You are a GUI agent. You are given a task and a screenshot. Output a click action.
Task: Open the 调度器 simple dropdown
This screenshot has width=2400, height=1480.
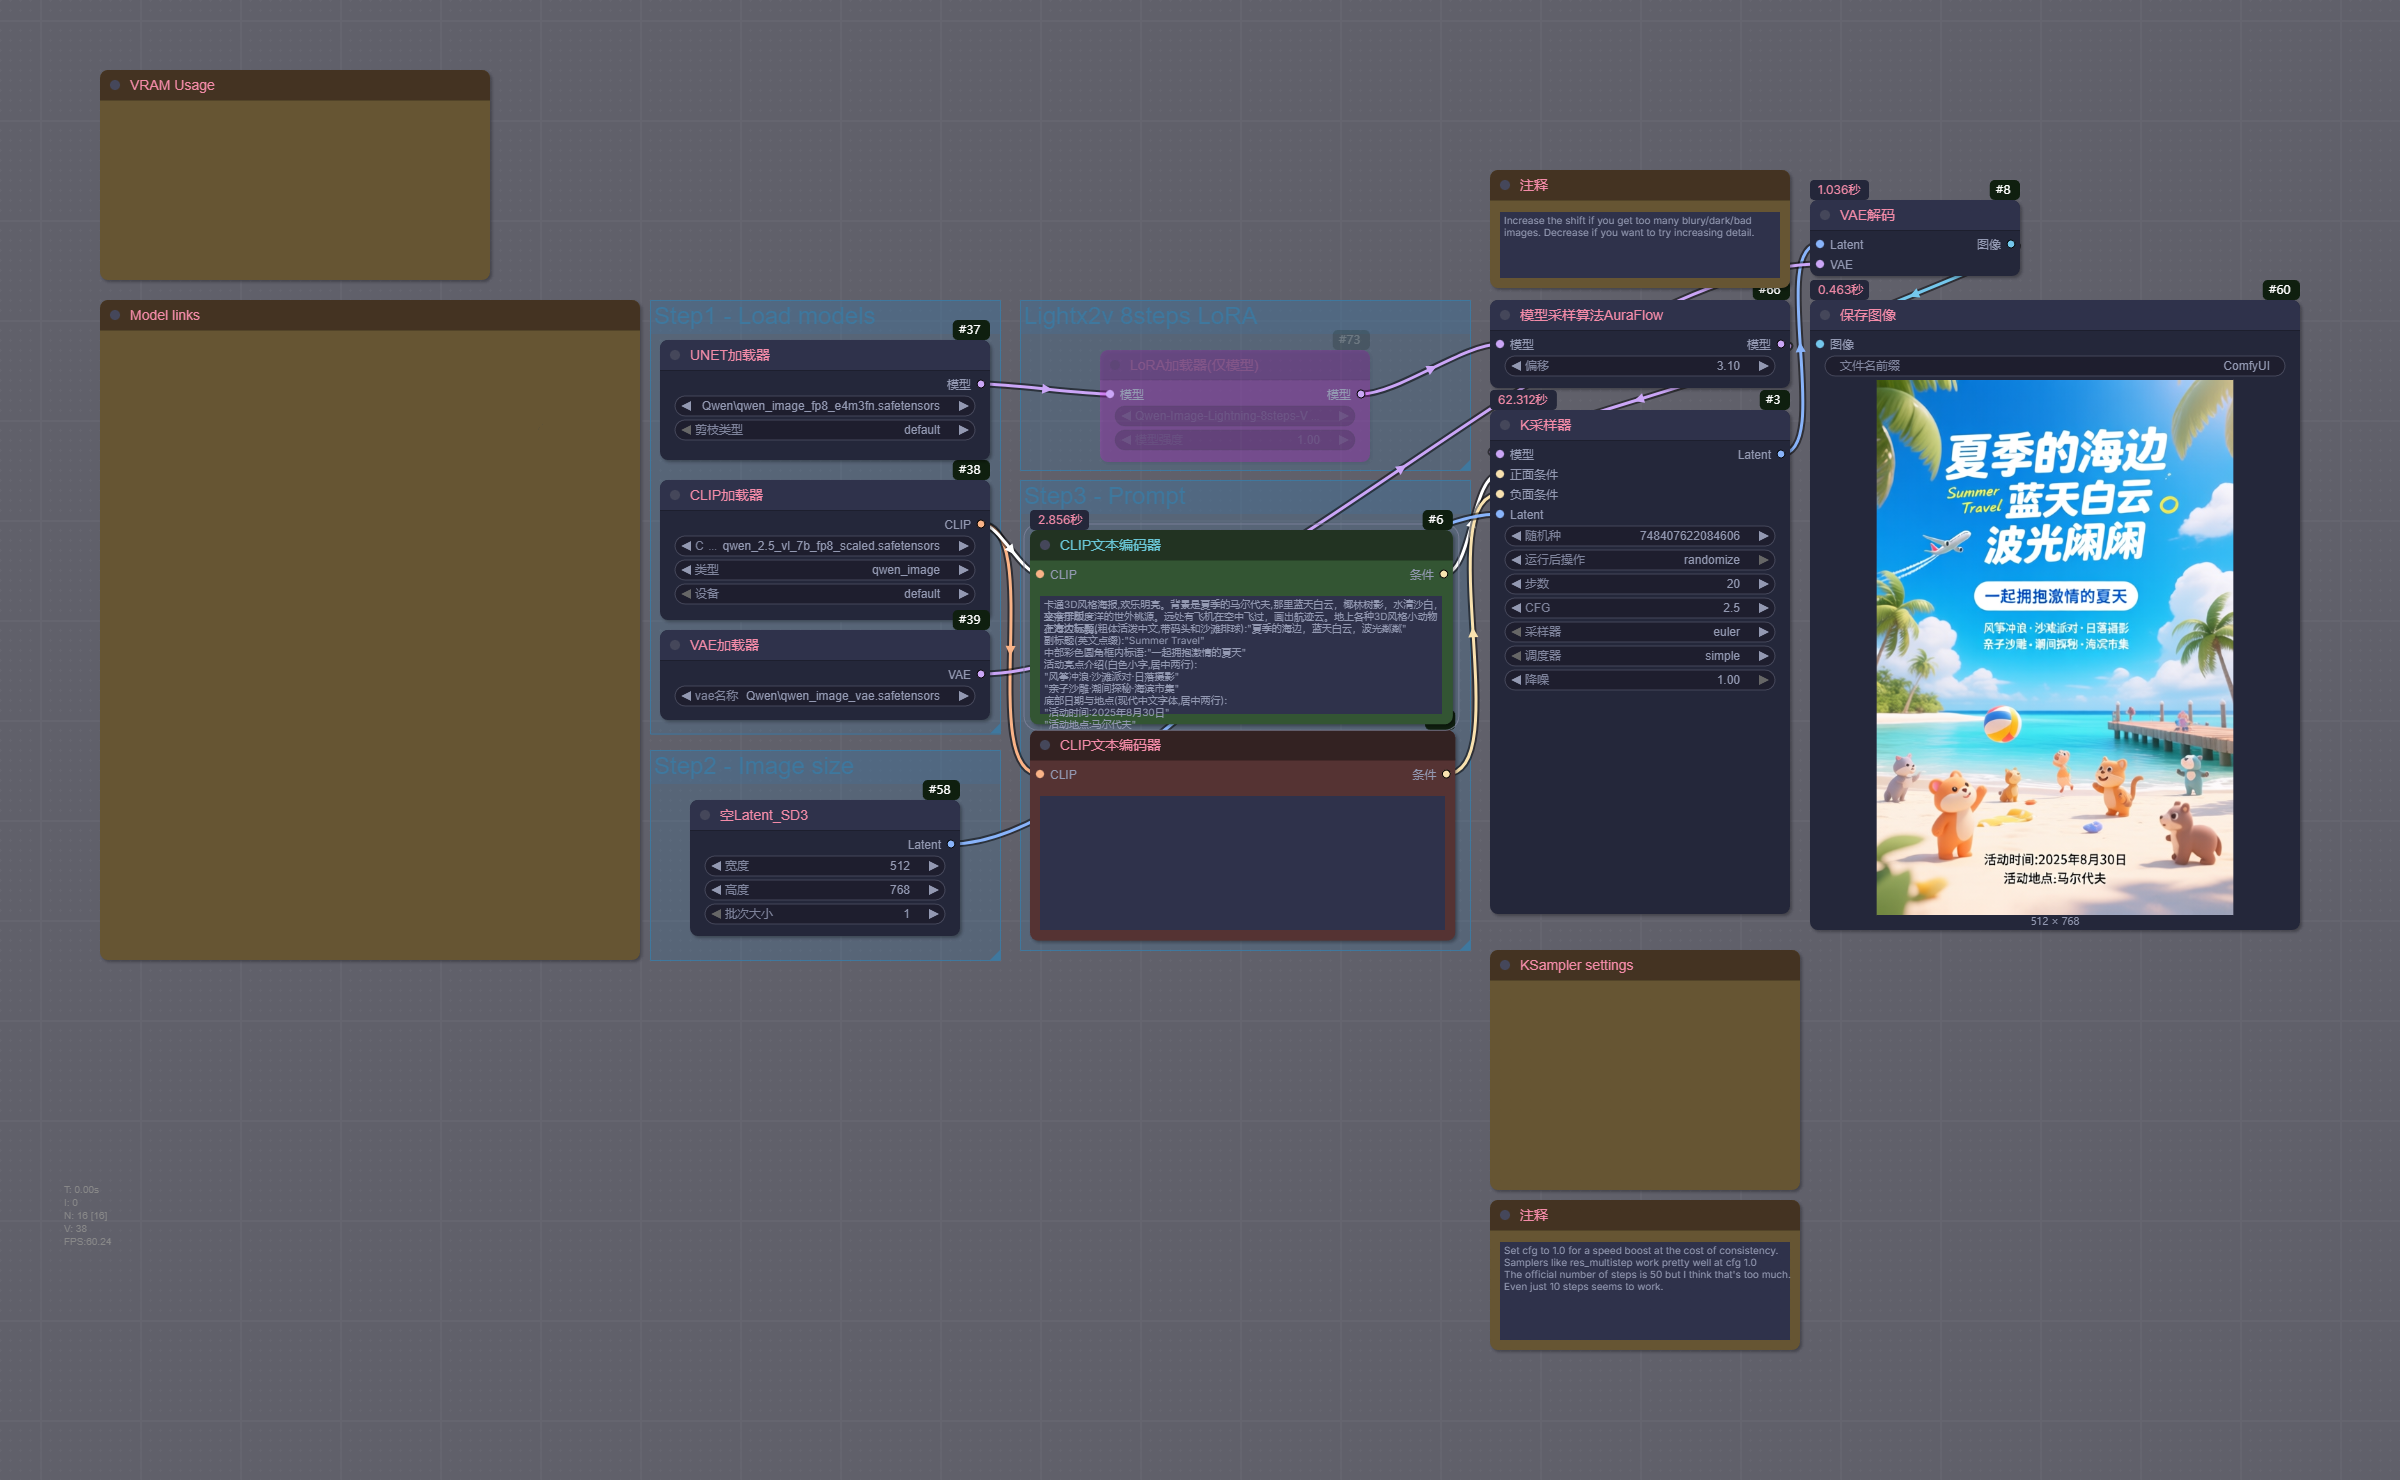[1640, 656]
